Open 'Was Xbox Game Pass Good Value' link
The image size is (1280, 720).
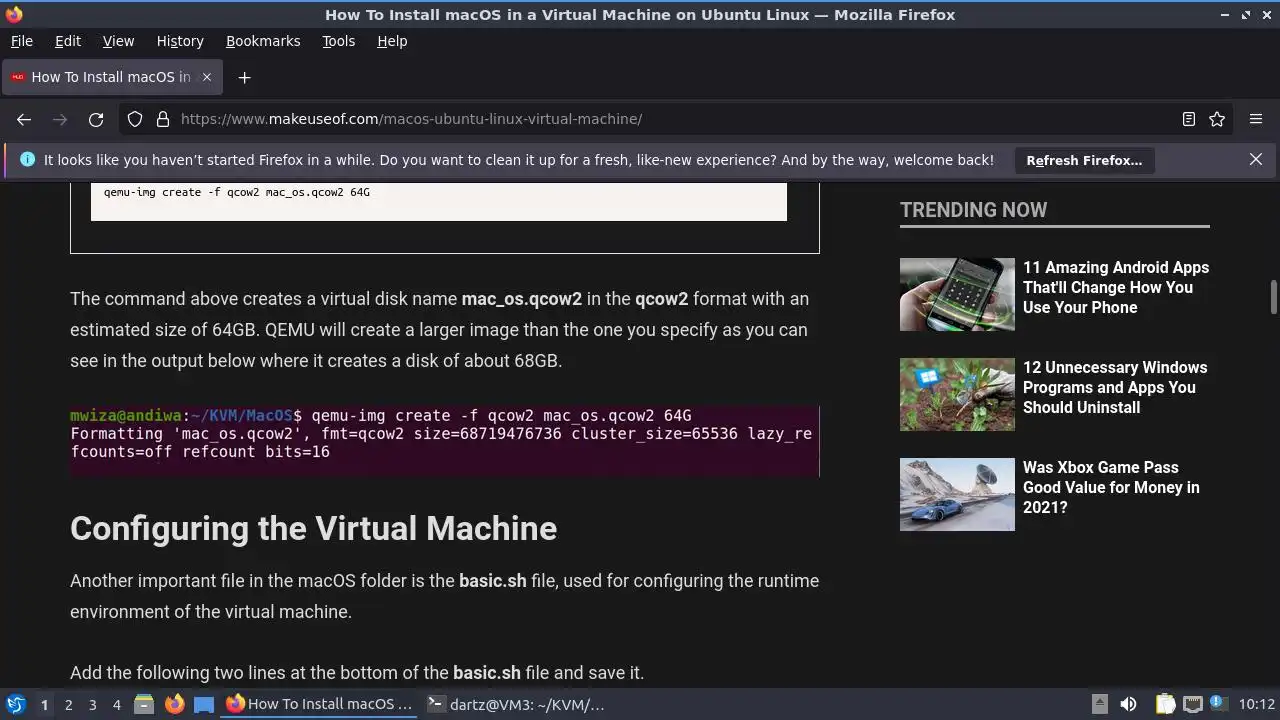pyautogui.click(x=1111, y=487)
